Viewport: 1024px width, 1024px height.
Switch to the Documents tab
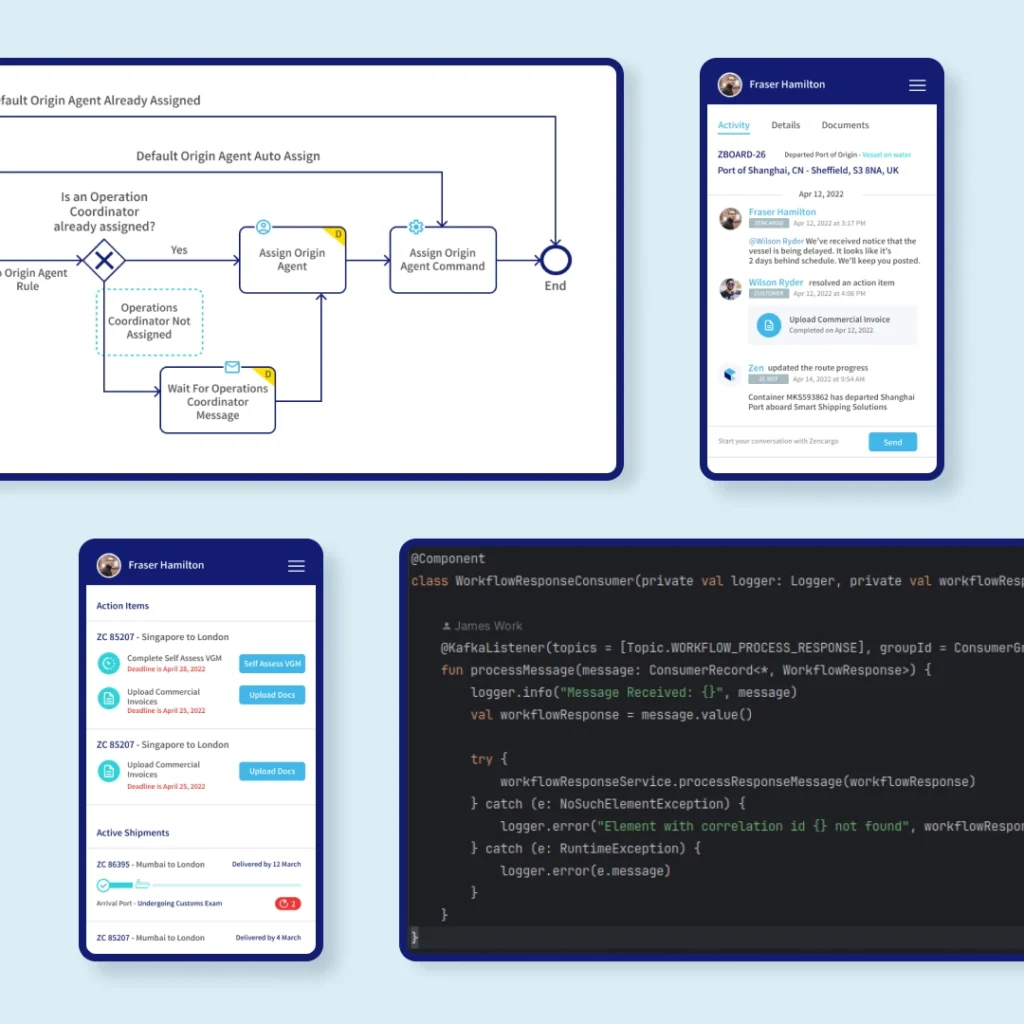pyautogui.click(x=845, y=125)
